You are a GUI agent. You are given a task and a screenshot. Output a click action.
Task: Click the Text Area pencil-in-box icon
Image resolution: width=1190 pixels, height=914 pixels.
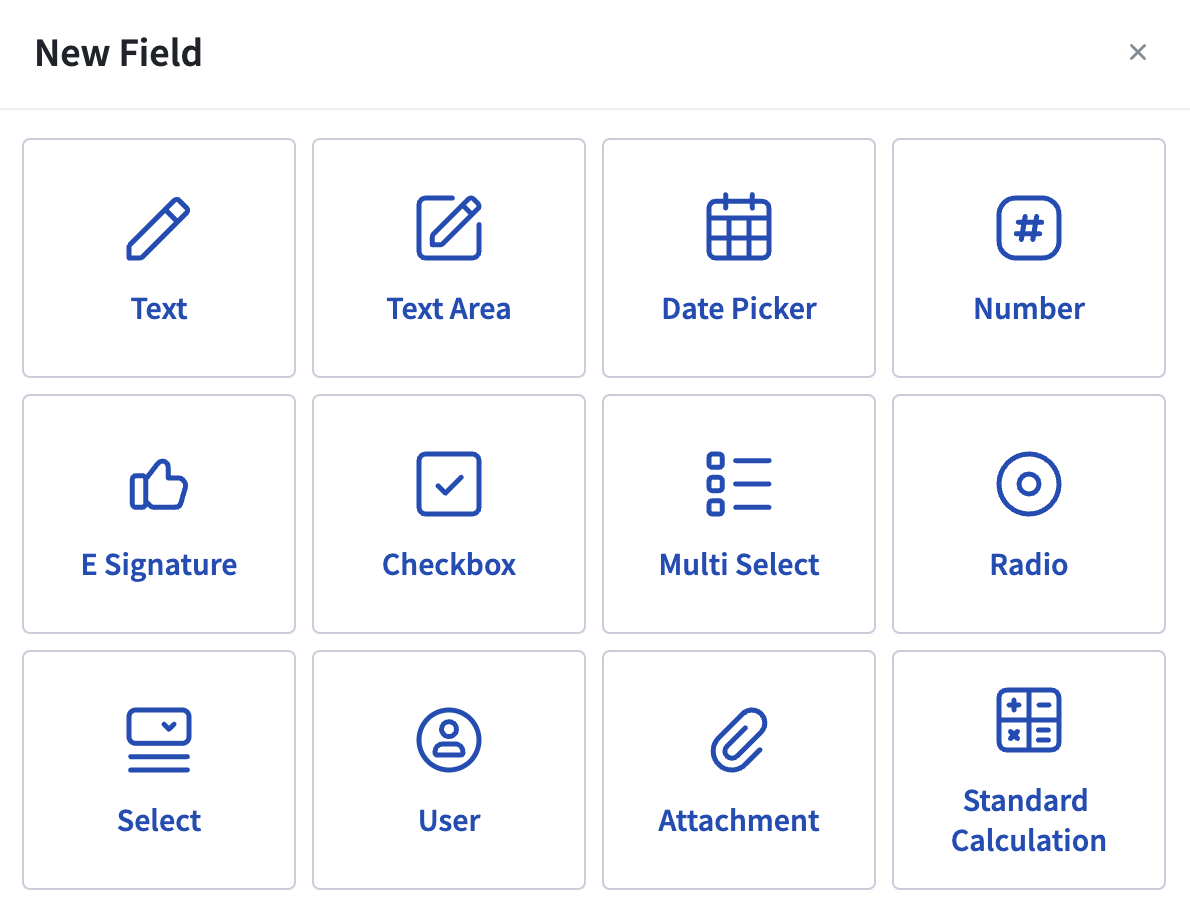point(448,228)
